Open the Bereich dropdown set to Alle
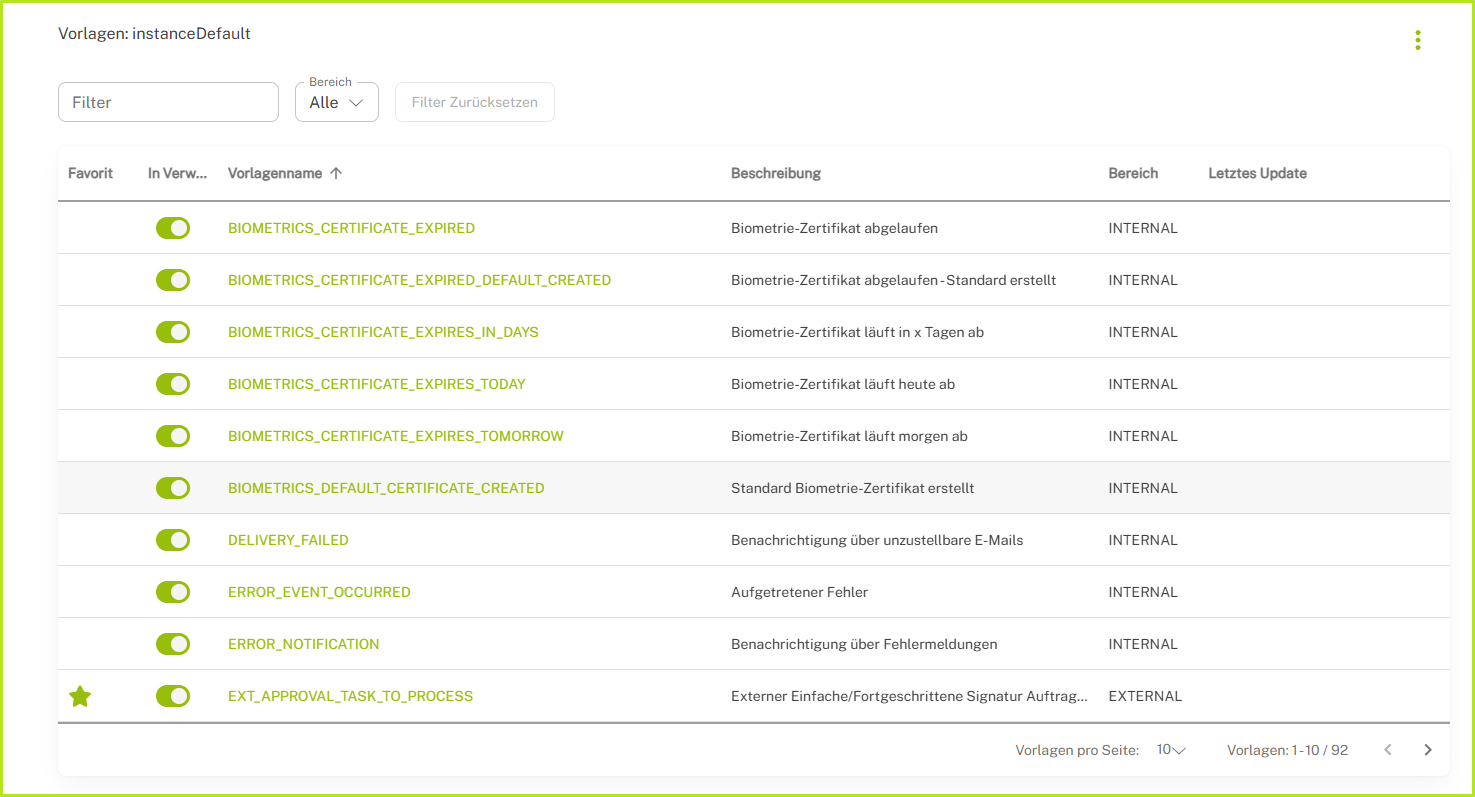Screen dimensions: 1475x797 [336, 102]
